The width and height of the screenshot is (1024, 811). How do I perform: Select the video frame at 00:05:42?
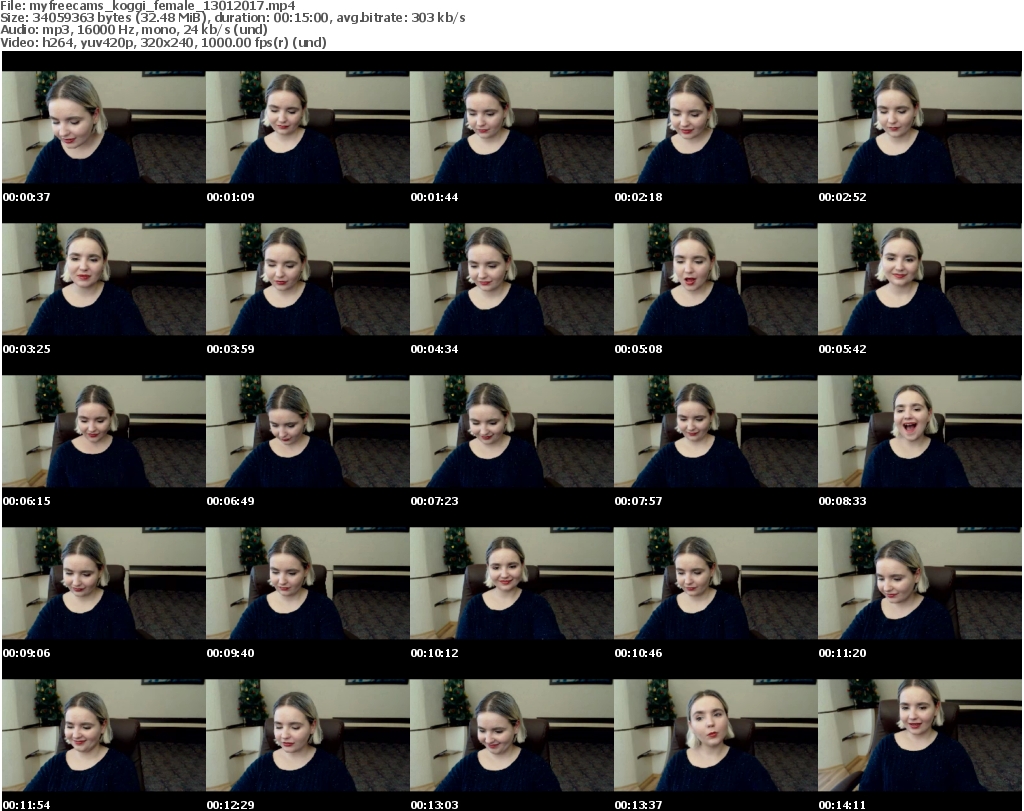[x=920, y=279]
